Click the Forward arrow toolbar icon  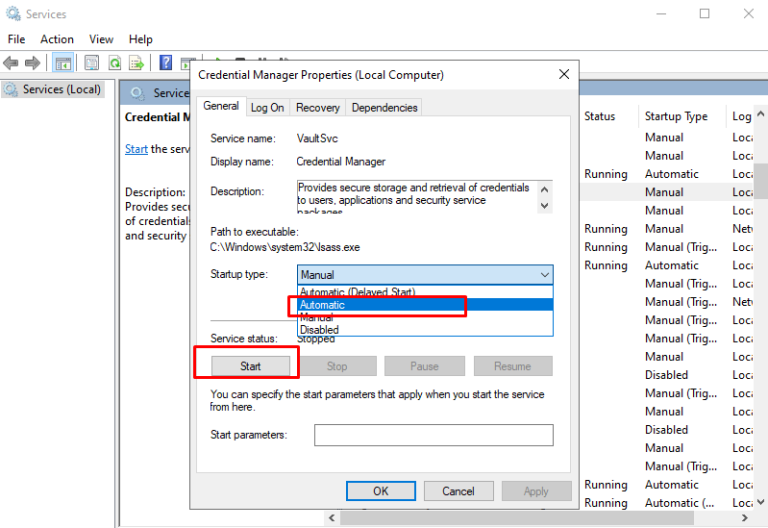click(x=32, y=63)
